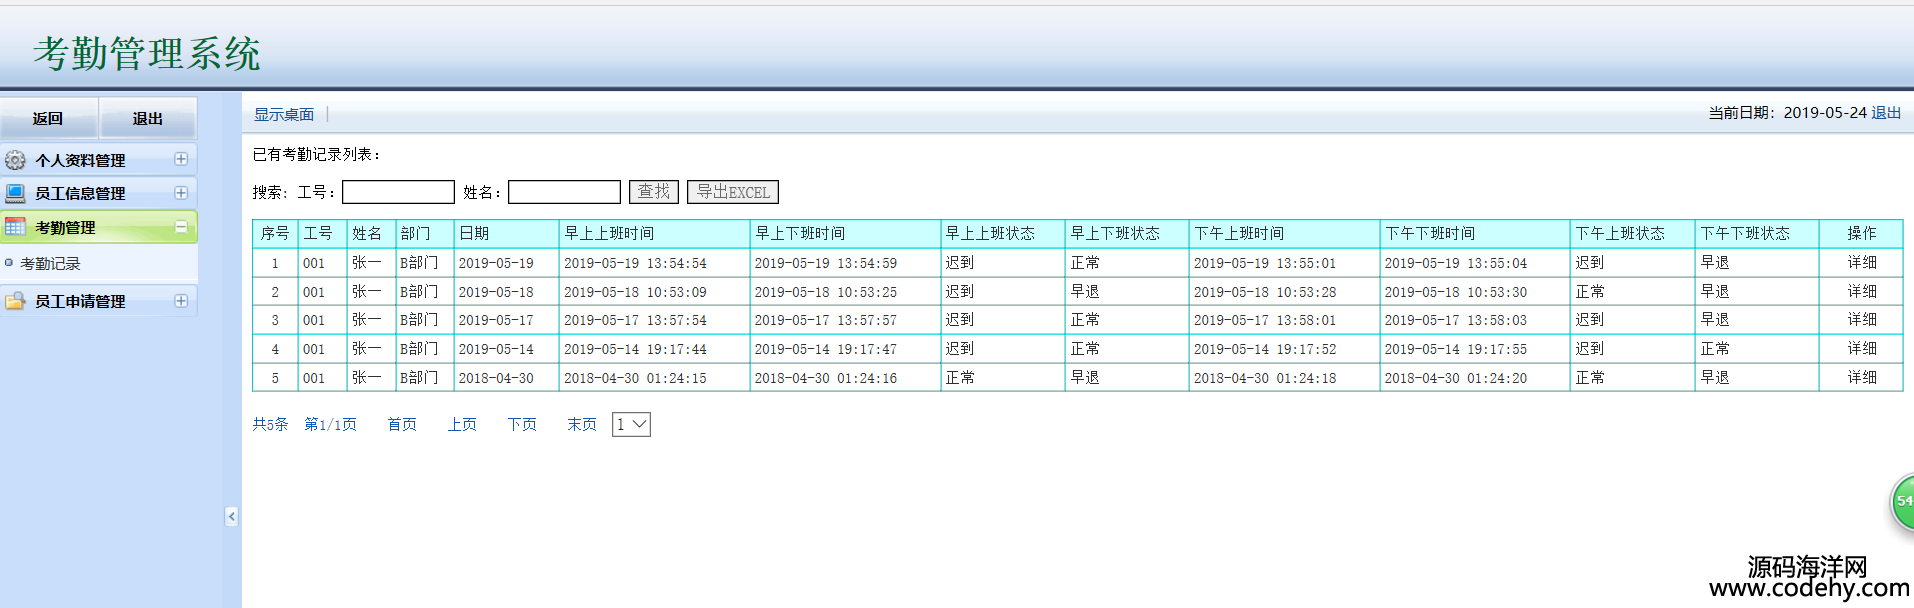Expand 员工信息管理 with its plus icon
1914x608 pixels.
coord(181,193)
